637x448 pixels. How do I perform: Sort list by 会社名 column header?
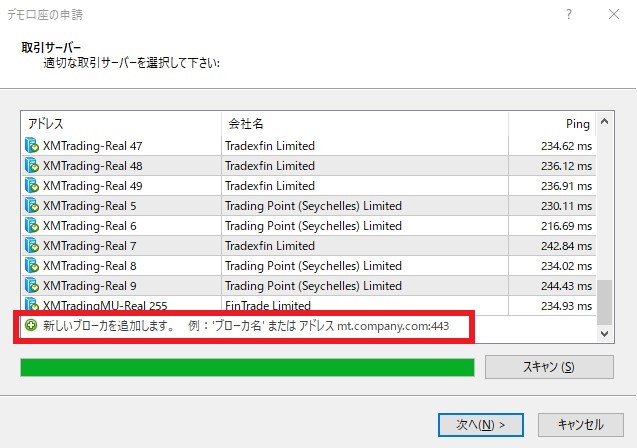point(364,124)
